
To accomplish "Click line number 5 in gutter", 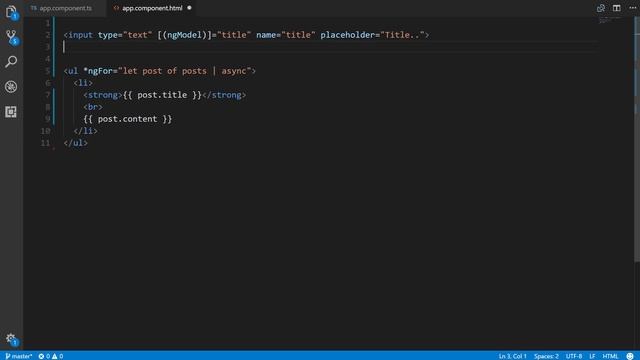I will tap(48, 71).
